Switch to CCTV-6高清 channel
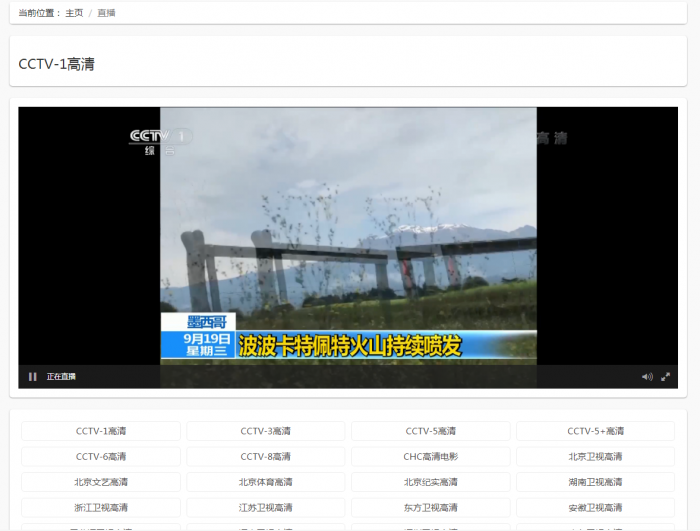This screenshot has width=700, height=531. point(101,457)
